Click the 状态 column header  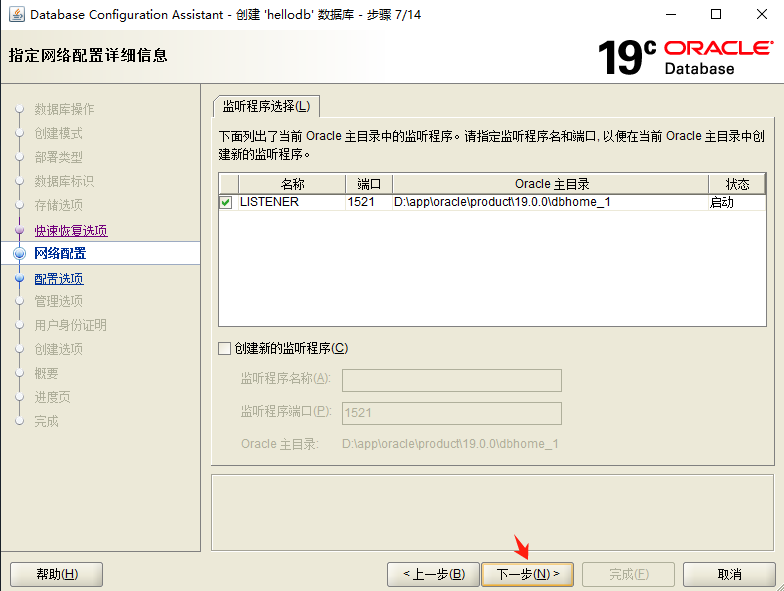(x=737, y=184)
